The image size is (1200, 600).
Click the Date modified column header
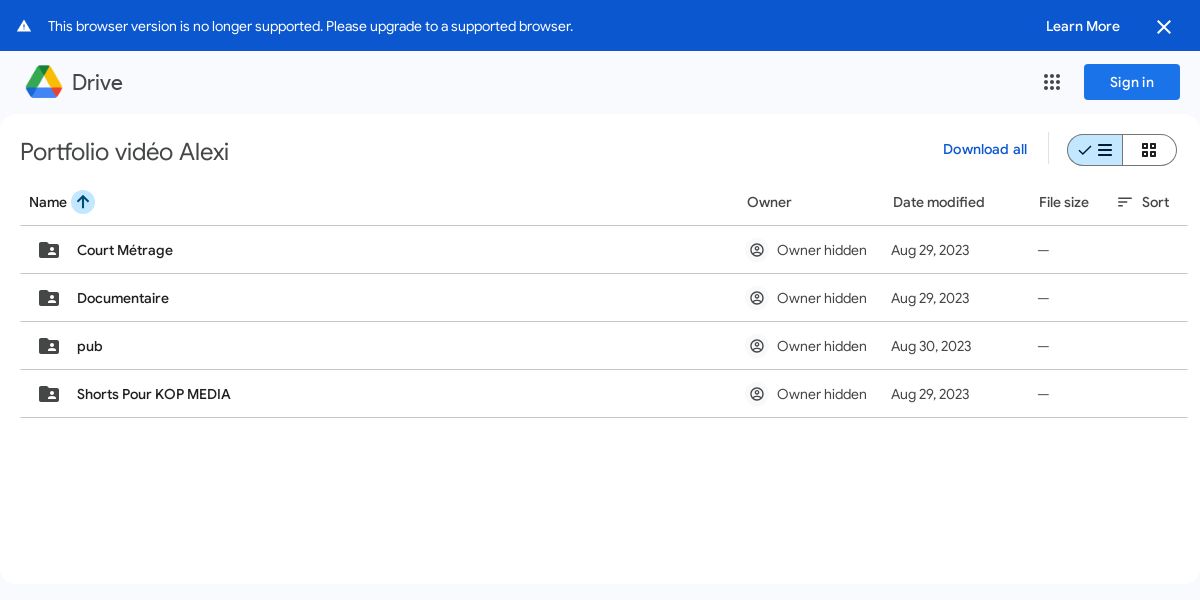tap(938, 202)
